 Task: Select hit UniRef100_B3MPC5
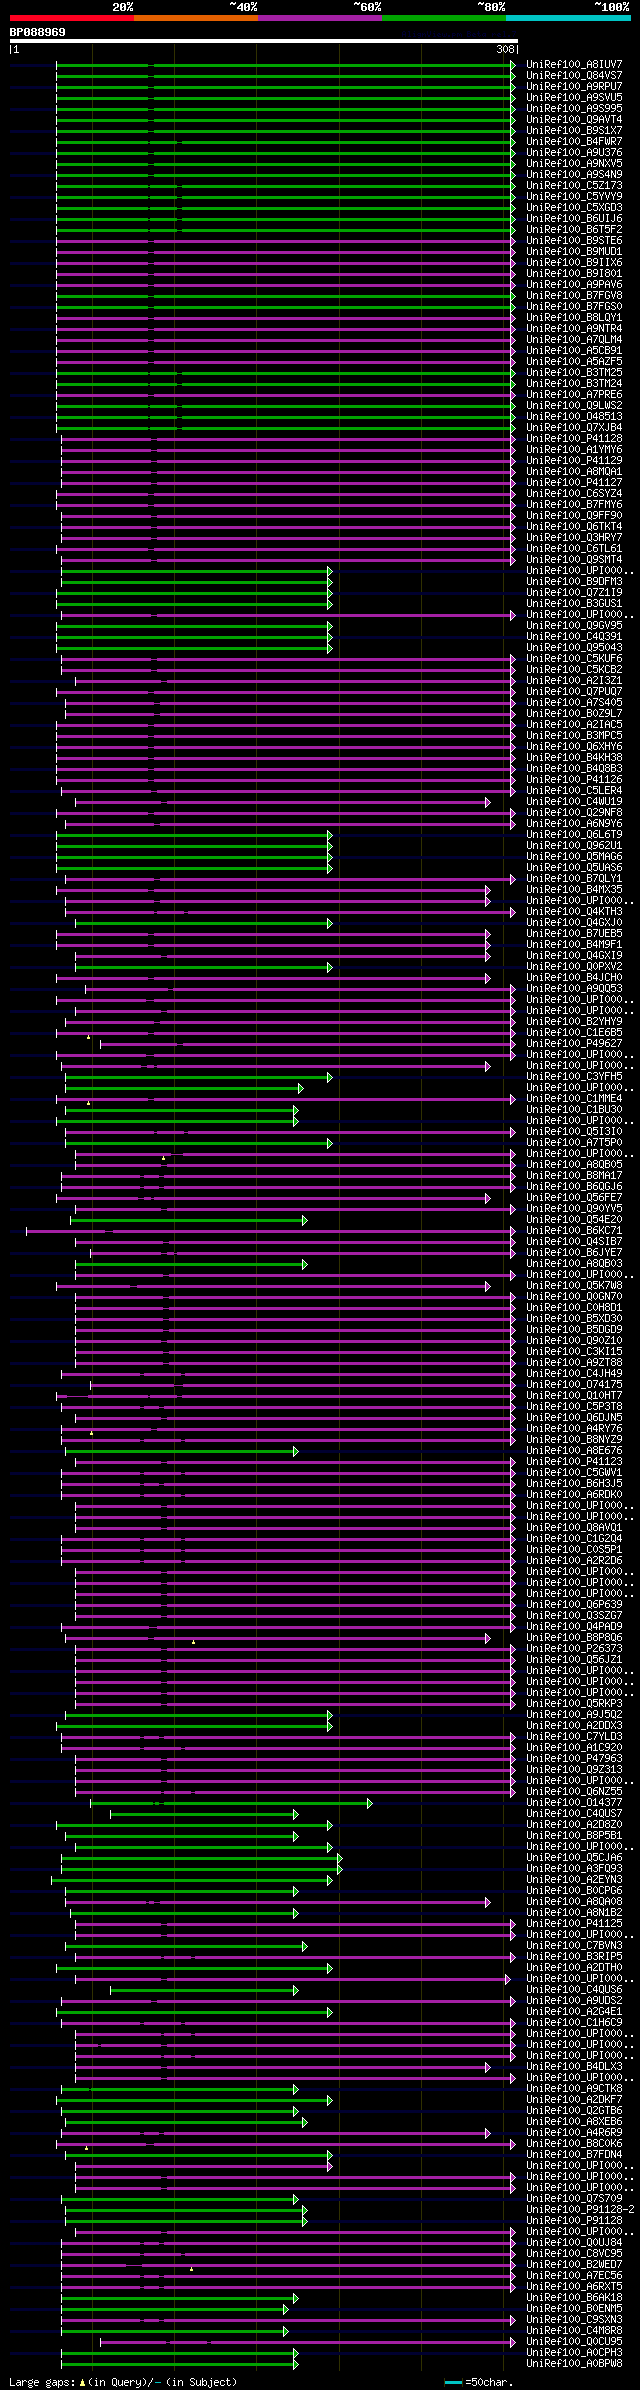click(574, 735)
